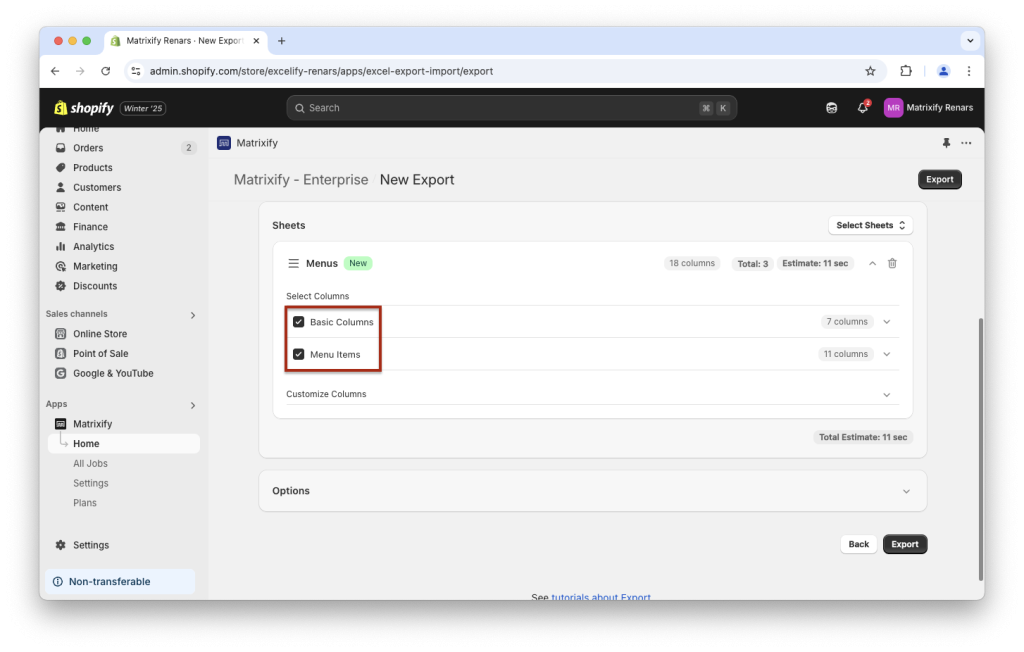Open the Plans page under Matrixify

pos(84,502)
